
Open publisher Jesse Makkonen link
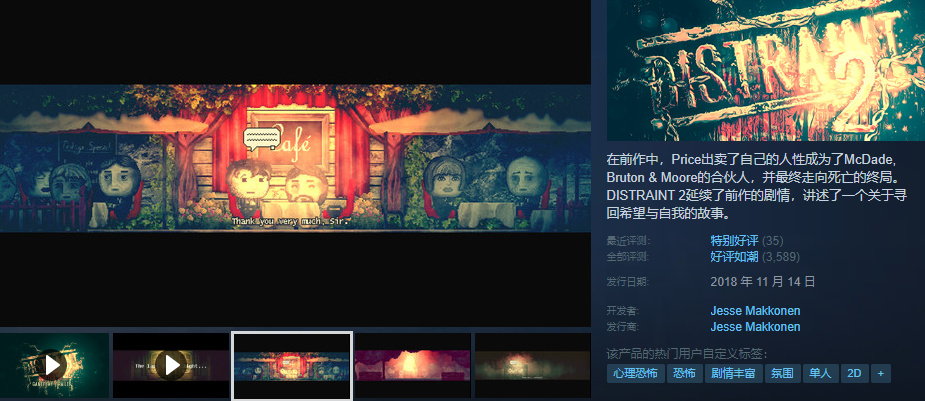click(755, 327)
